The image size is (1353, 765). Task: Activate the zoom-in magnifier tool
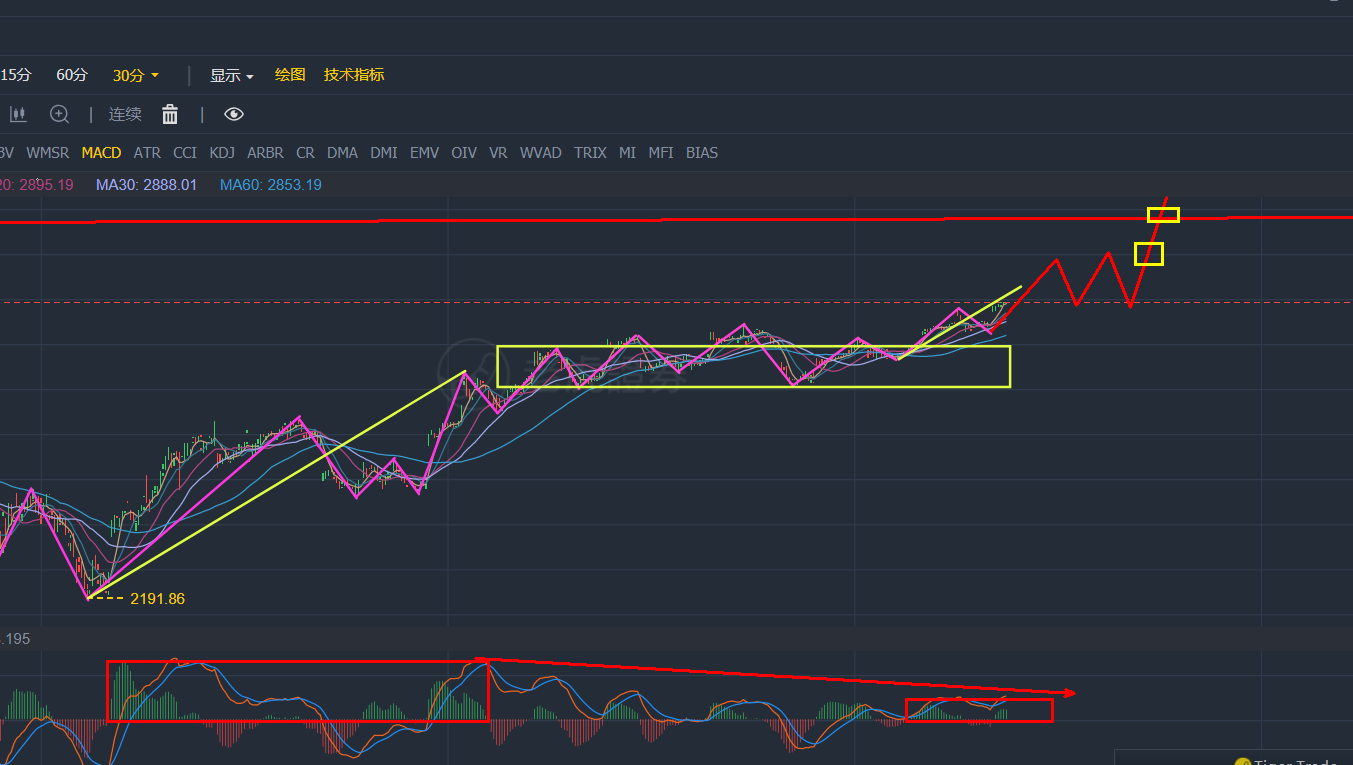pos(60,114)
